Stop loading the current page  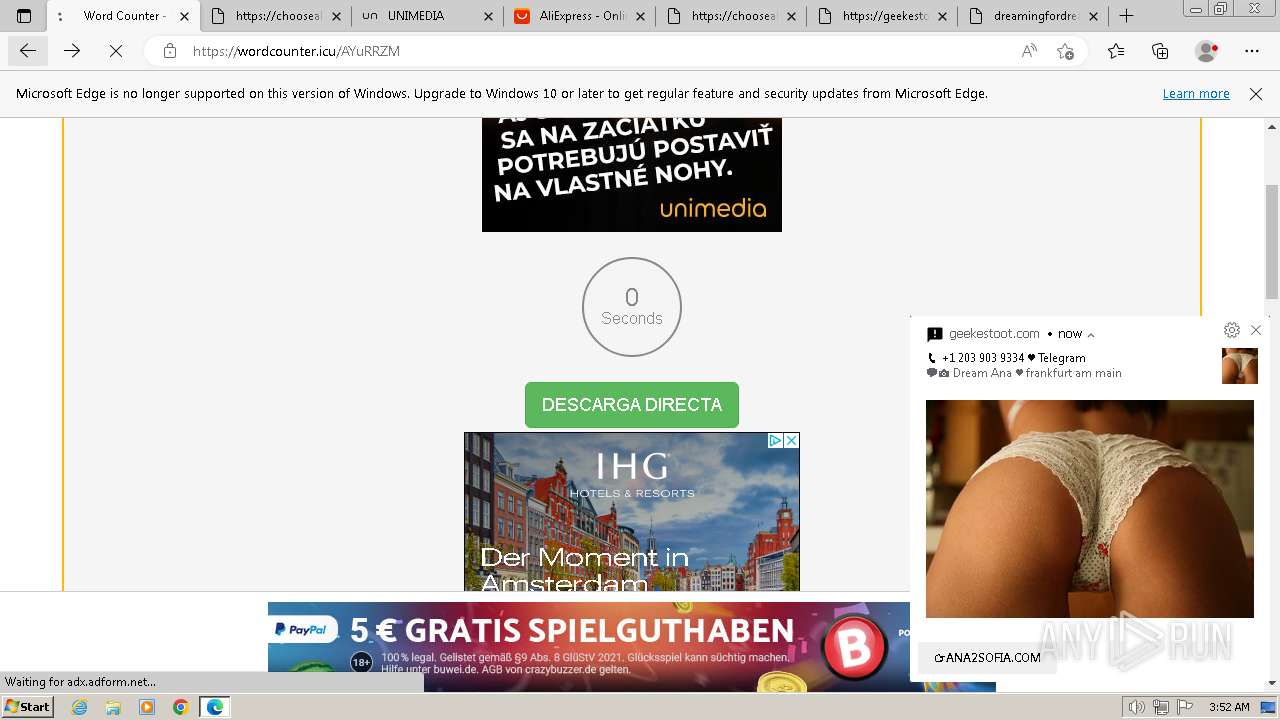tap(116, 51)
